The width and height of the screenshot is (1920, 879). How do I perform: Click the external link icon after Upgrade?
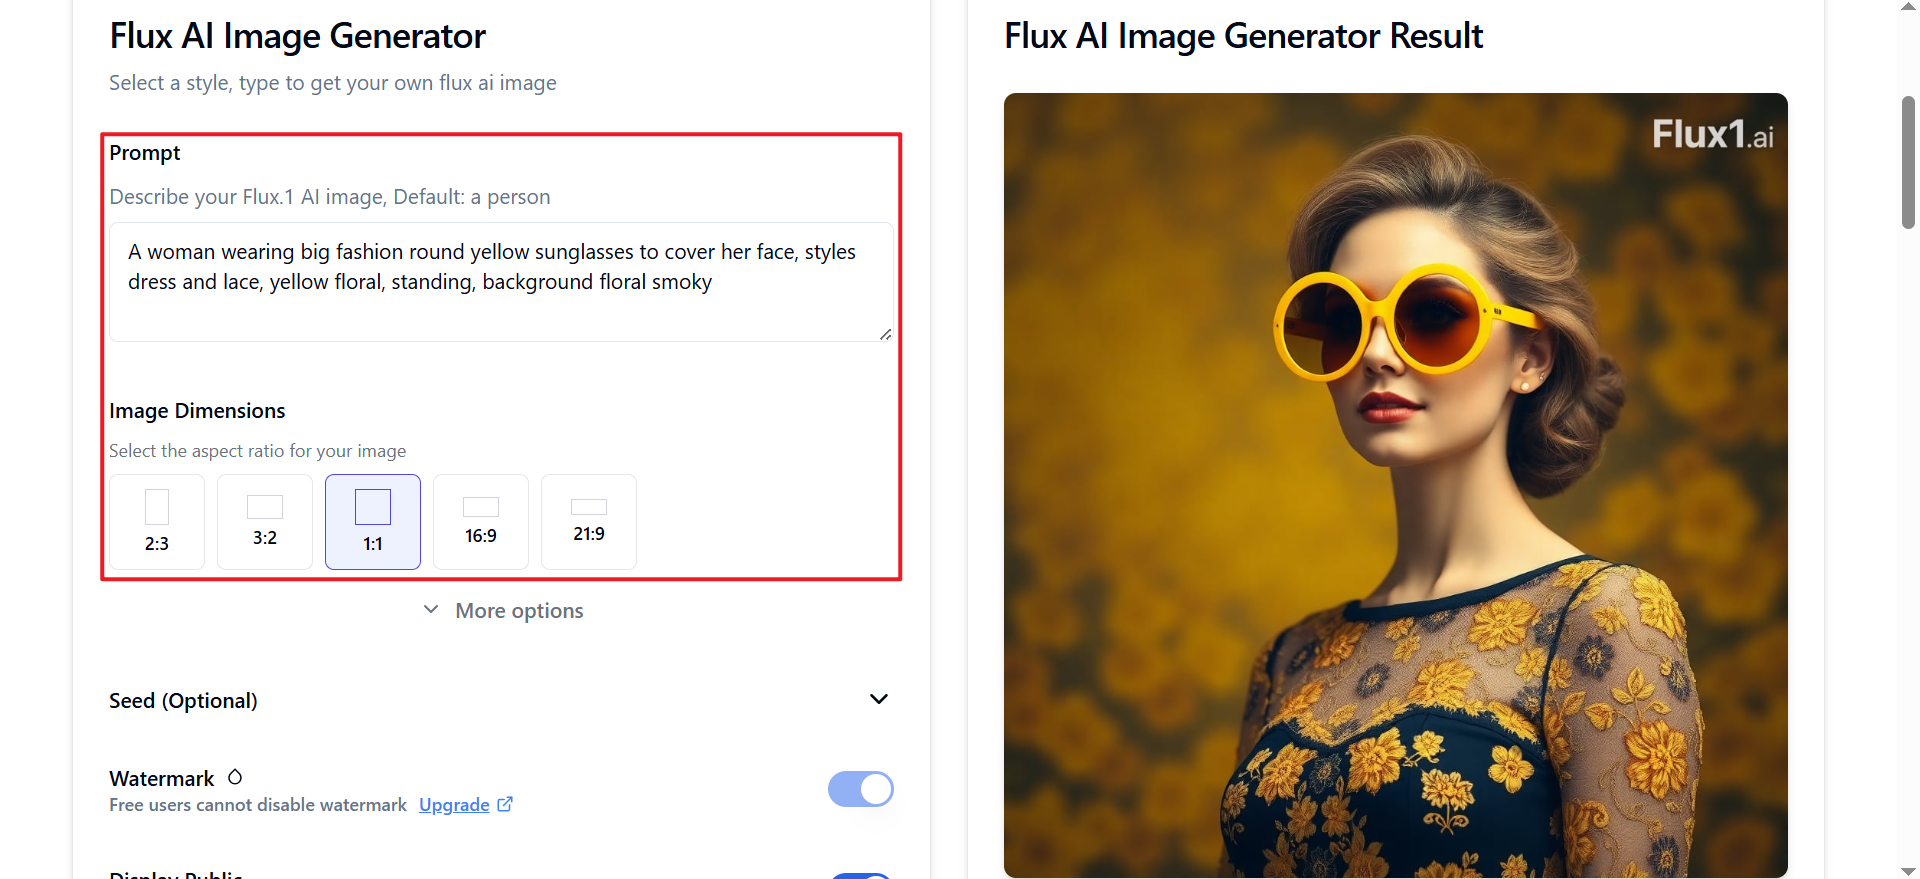[505, 804]
